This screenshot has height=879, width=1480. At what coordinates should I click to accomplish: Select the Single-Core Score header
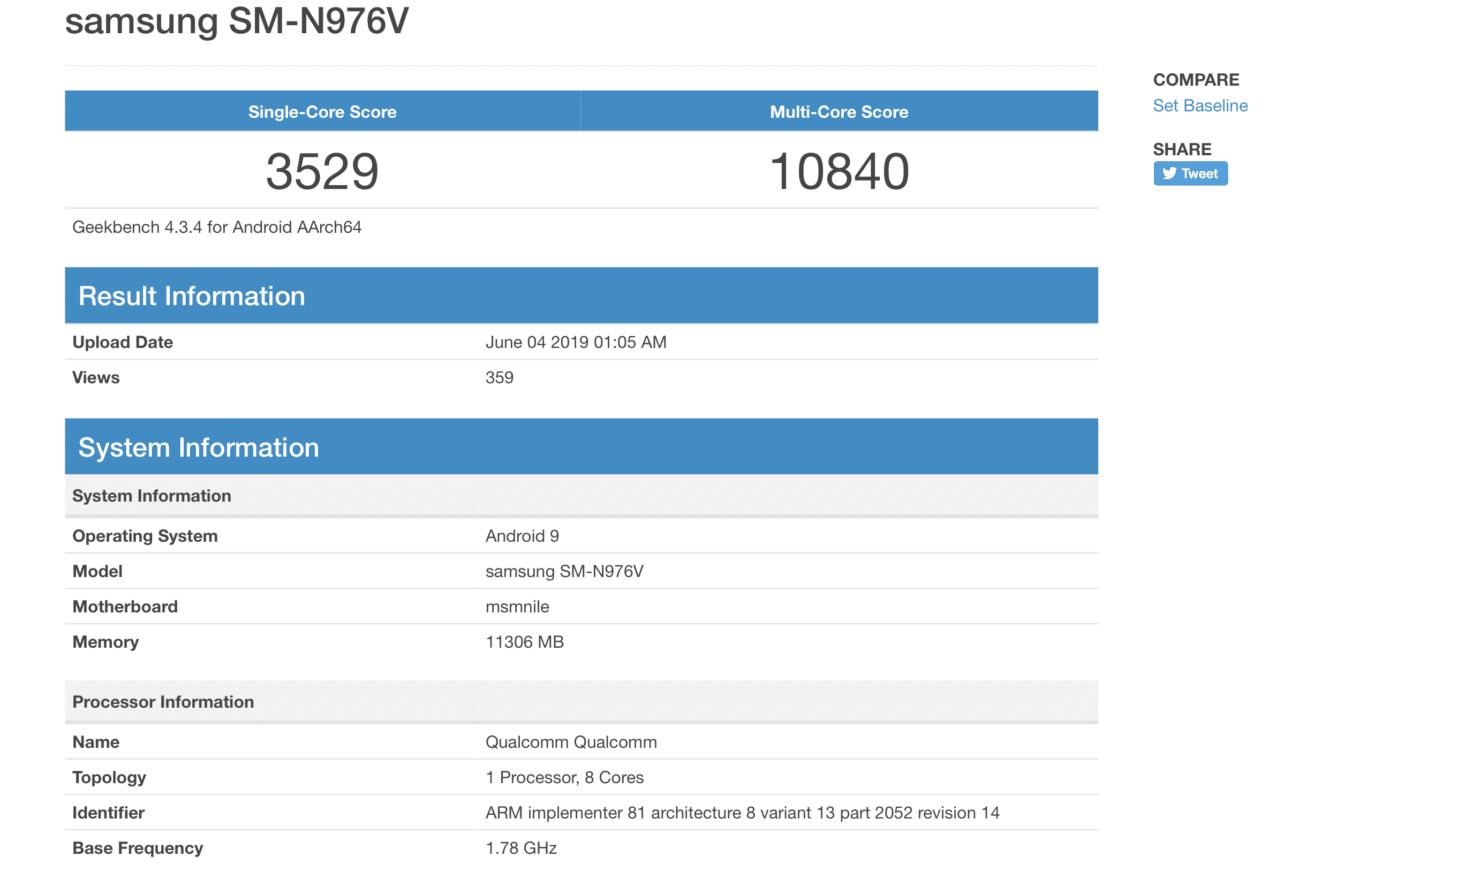(321, 111)
